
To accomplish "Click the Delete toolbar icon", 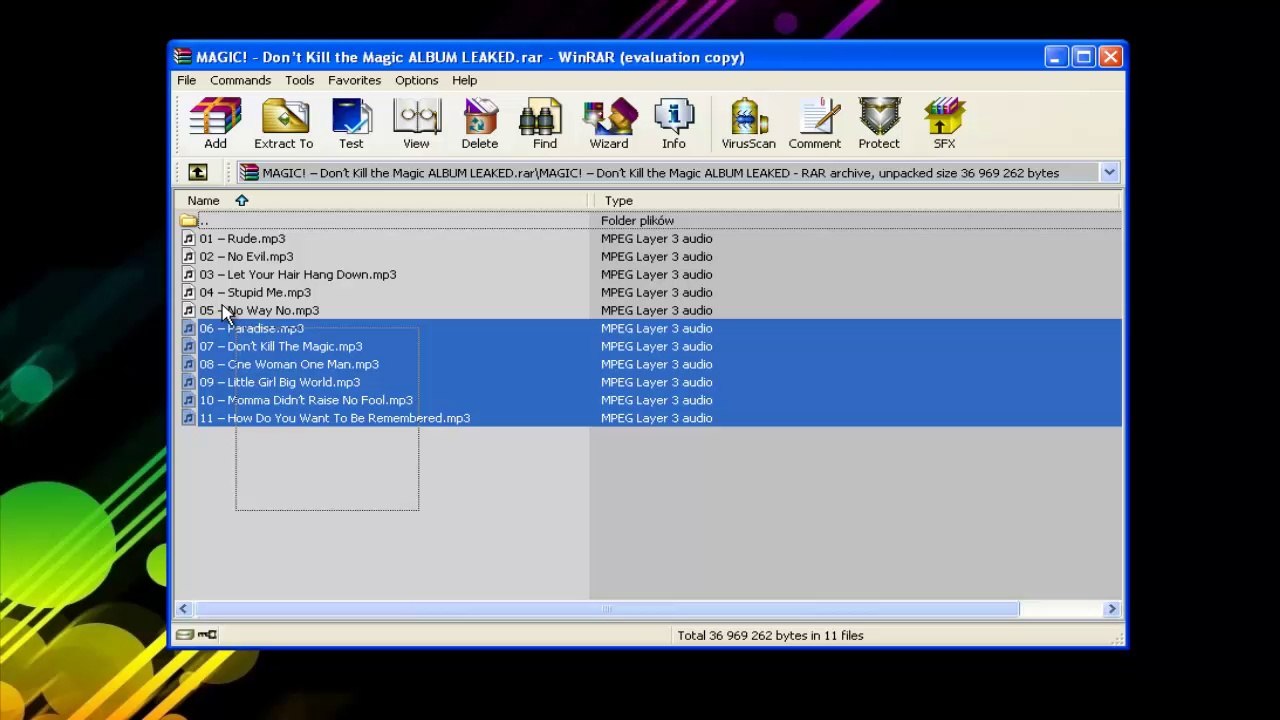I will tap(480, 124).
